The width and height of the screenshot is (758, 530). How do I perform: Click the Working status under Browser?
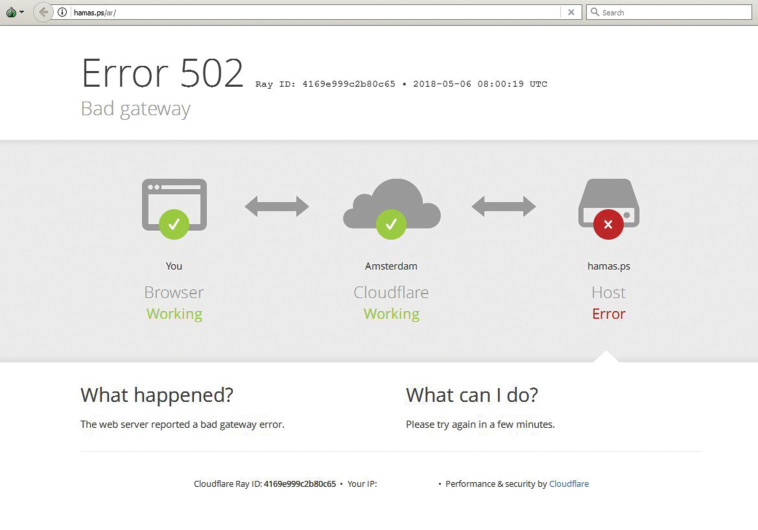pyautogui.click(x=174, y=314)
